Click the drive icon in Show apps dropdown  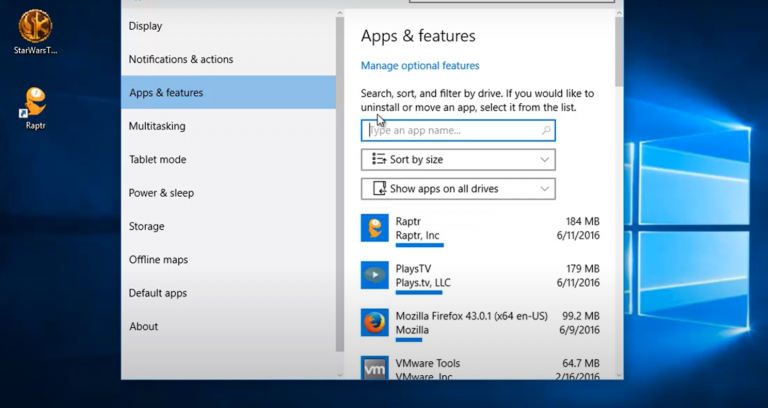[x=380, y=189]
